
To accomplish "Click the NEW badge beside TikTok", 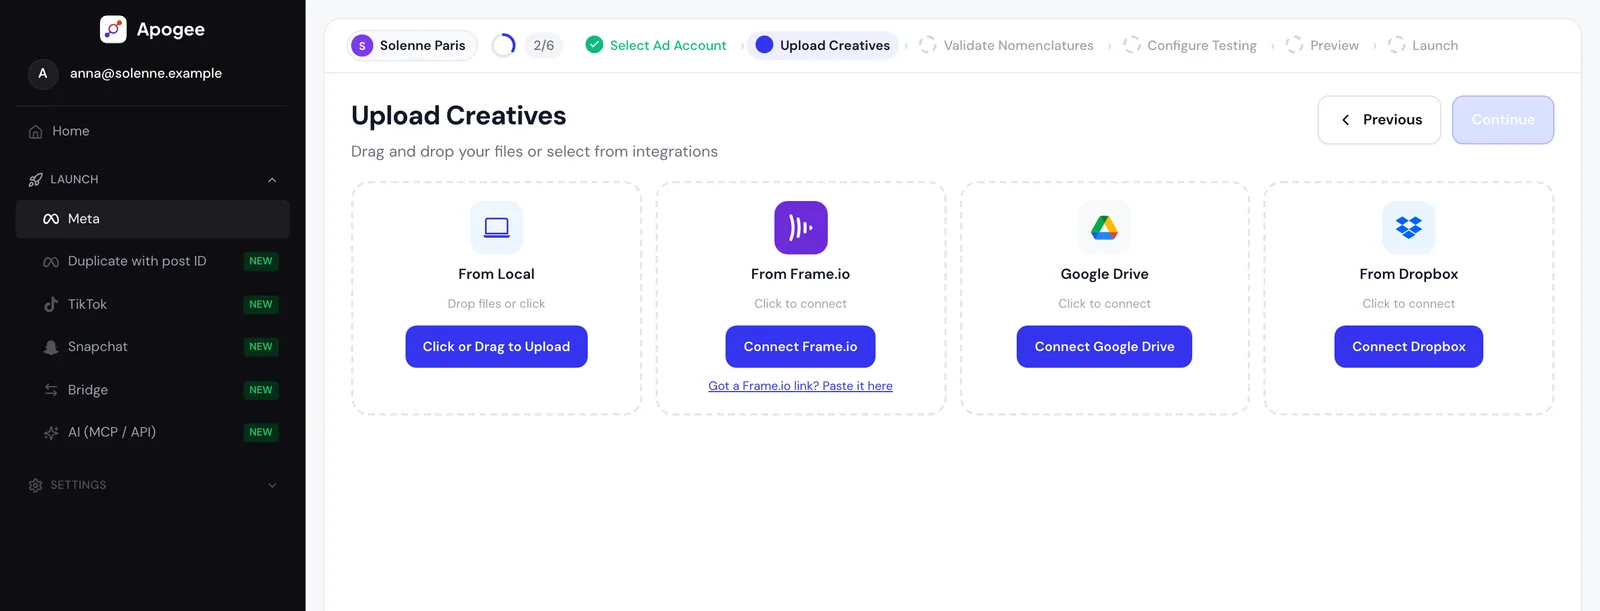I will pos(261,304).
